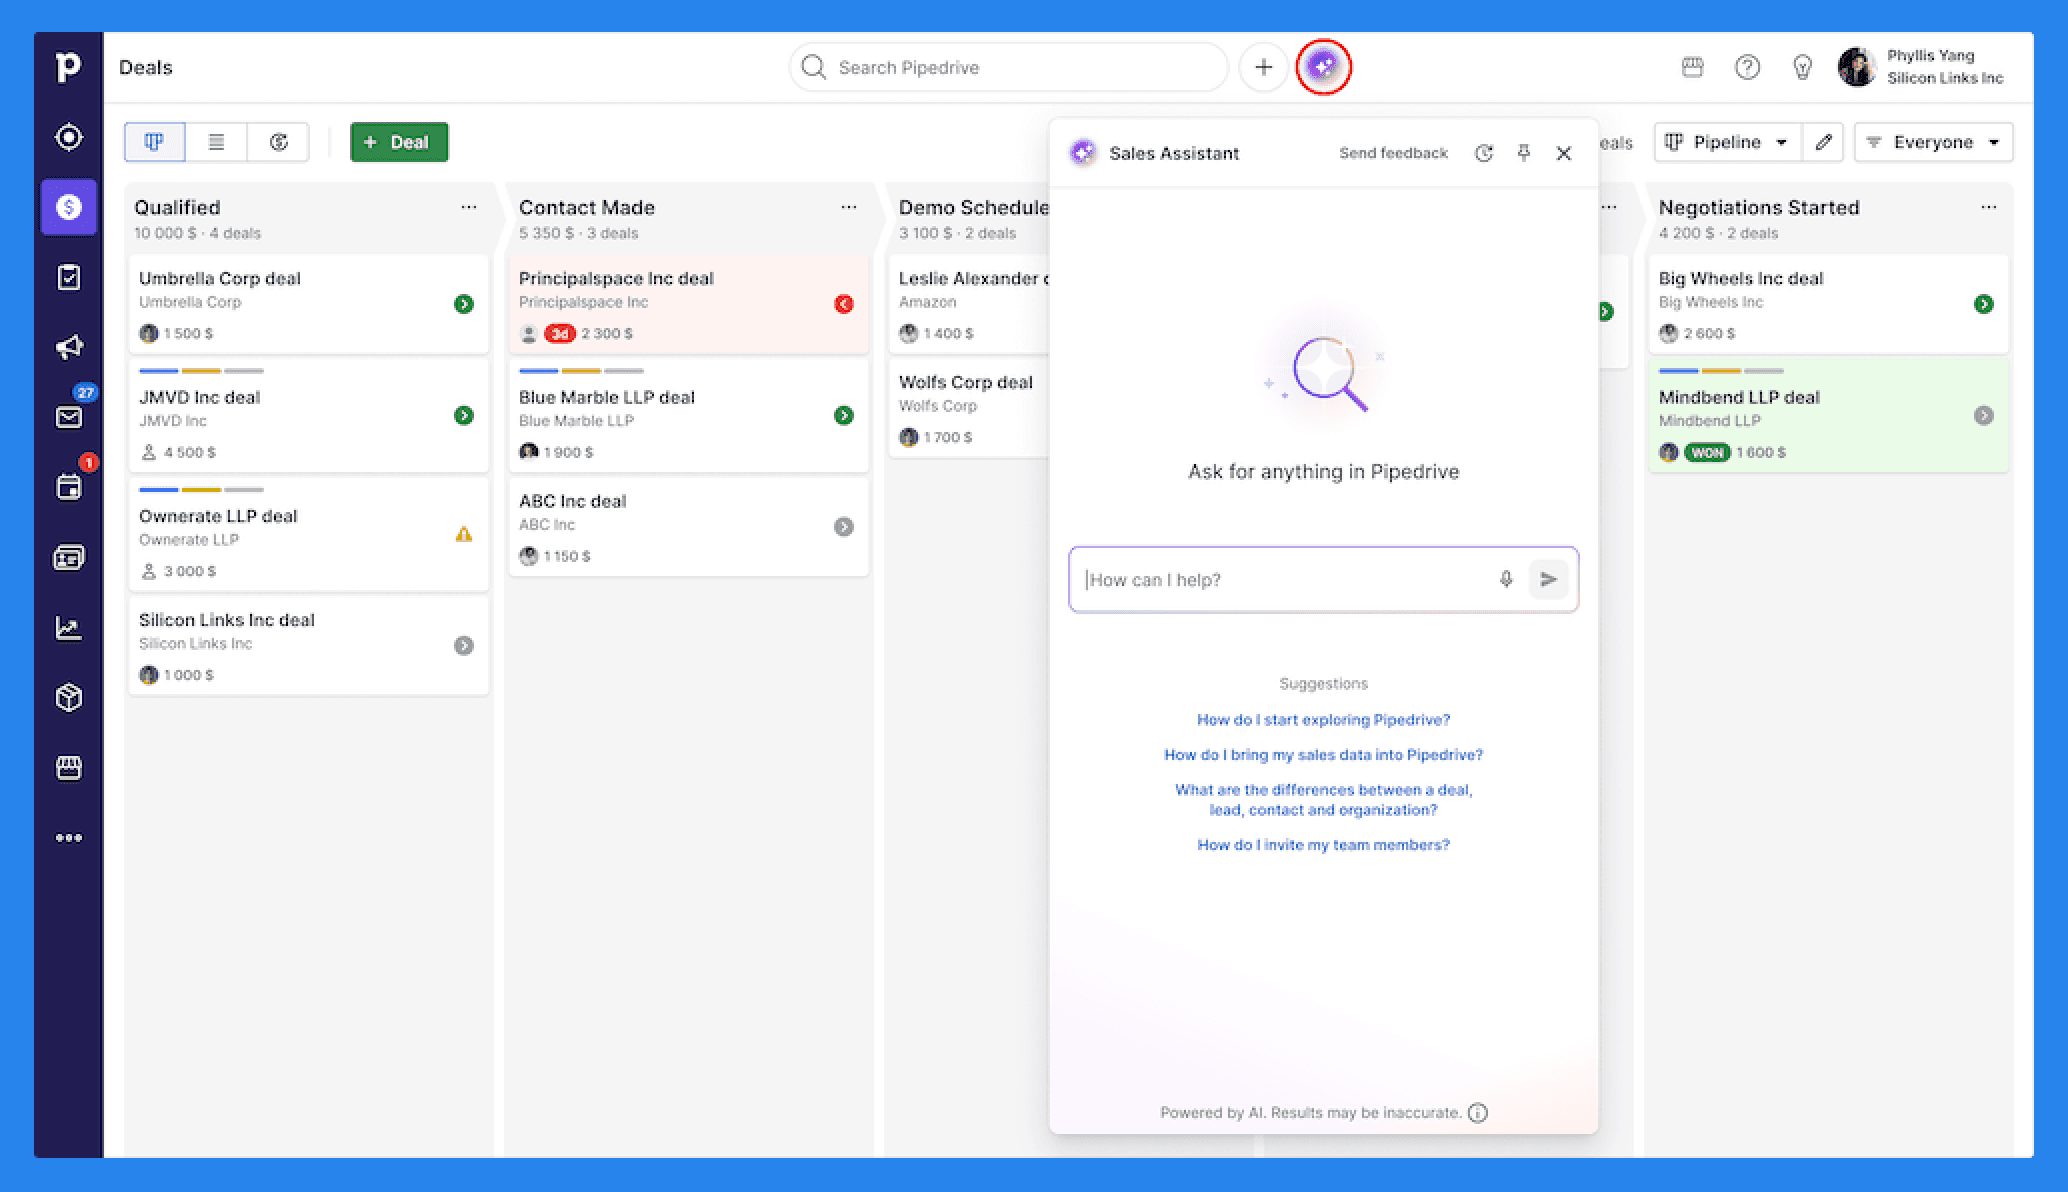Image resolution: width=2068 pixels, height=1192 pixels.
Task: Open the Projects clipboard icon in the sidebar
Action: (68, 277)
